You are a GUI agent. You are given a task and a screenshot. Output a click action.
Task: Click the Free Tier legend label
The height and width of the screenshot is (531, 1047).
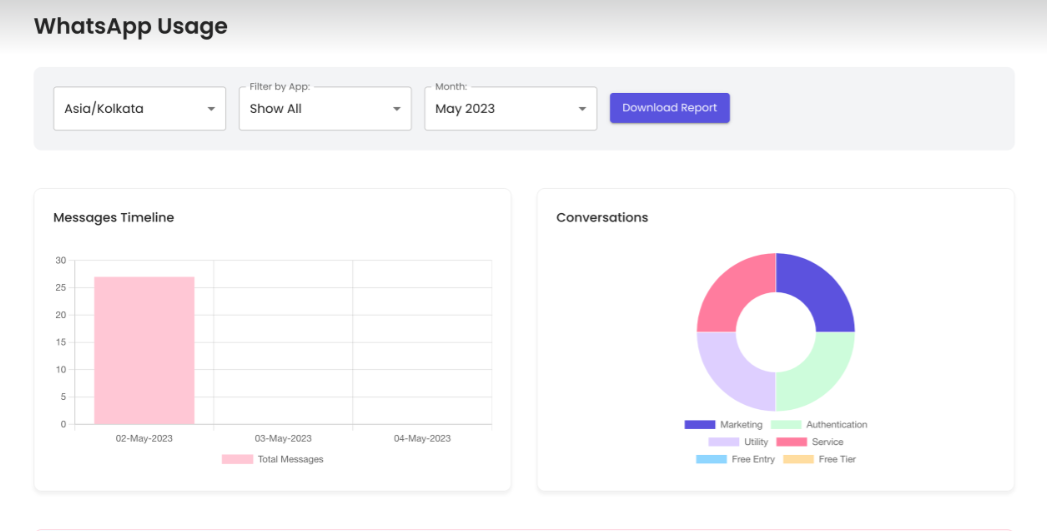(x=837, y=460)
